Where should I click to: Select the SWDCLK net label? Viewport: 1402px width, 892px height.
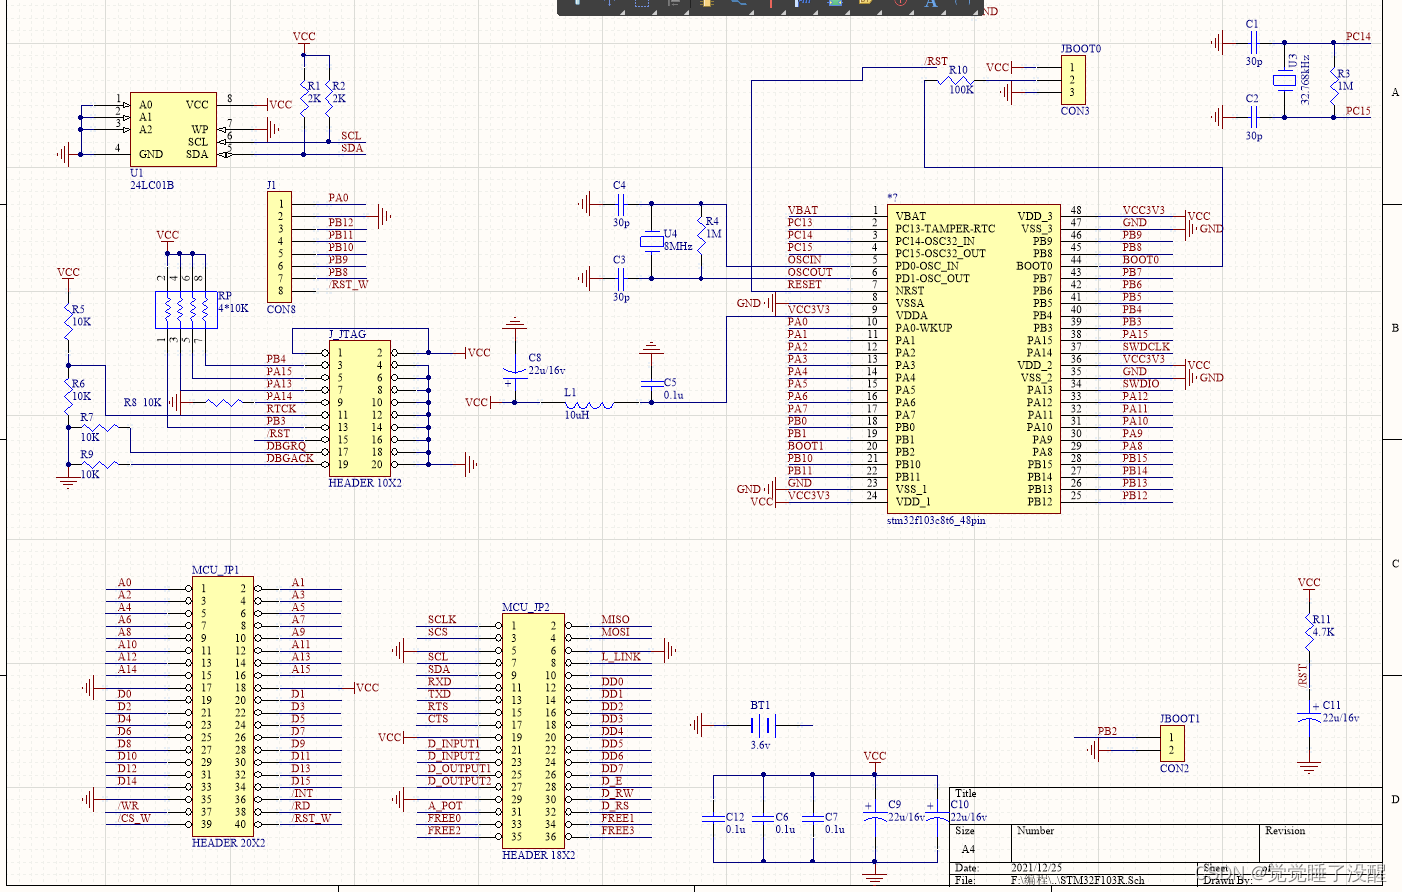(x=1145, y=347)
